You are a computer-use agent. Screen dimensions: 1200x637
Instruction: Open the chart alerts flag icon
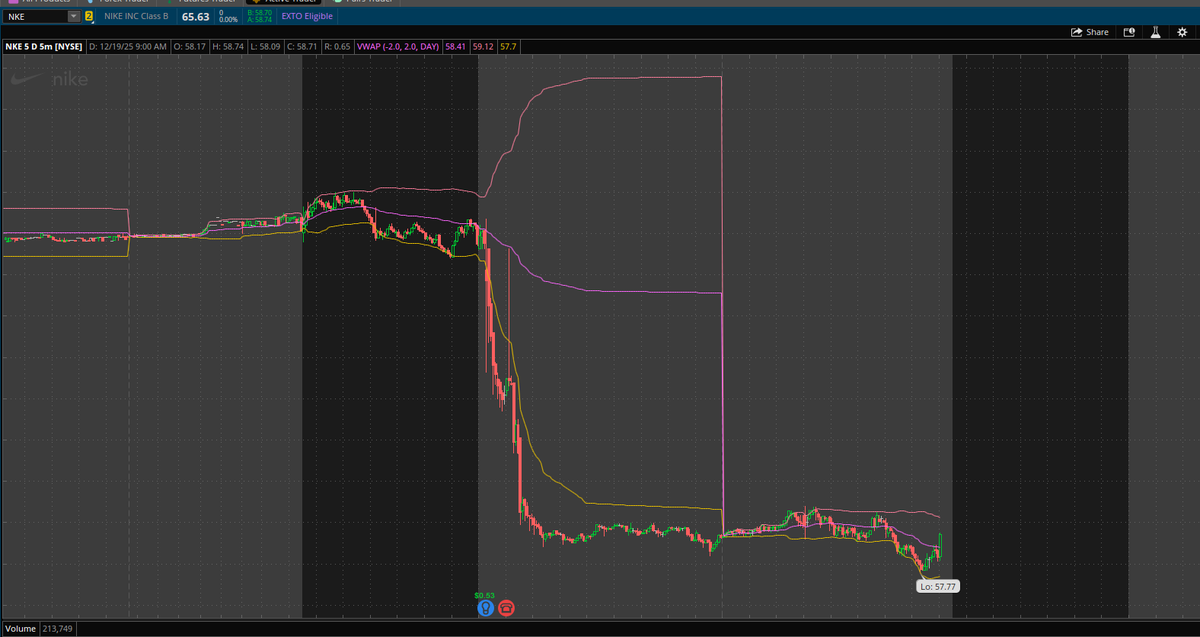tap(1129, 32)
